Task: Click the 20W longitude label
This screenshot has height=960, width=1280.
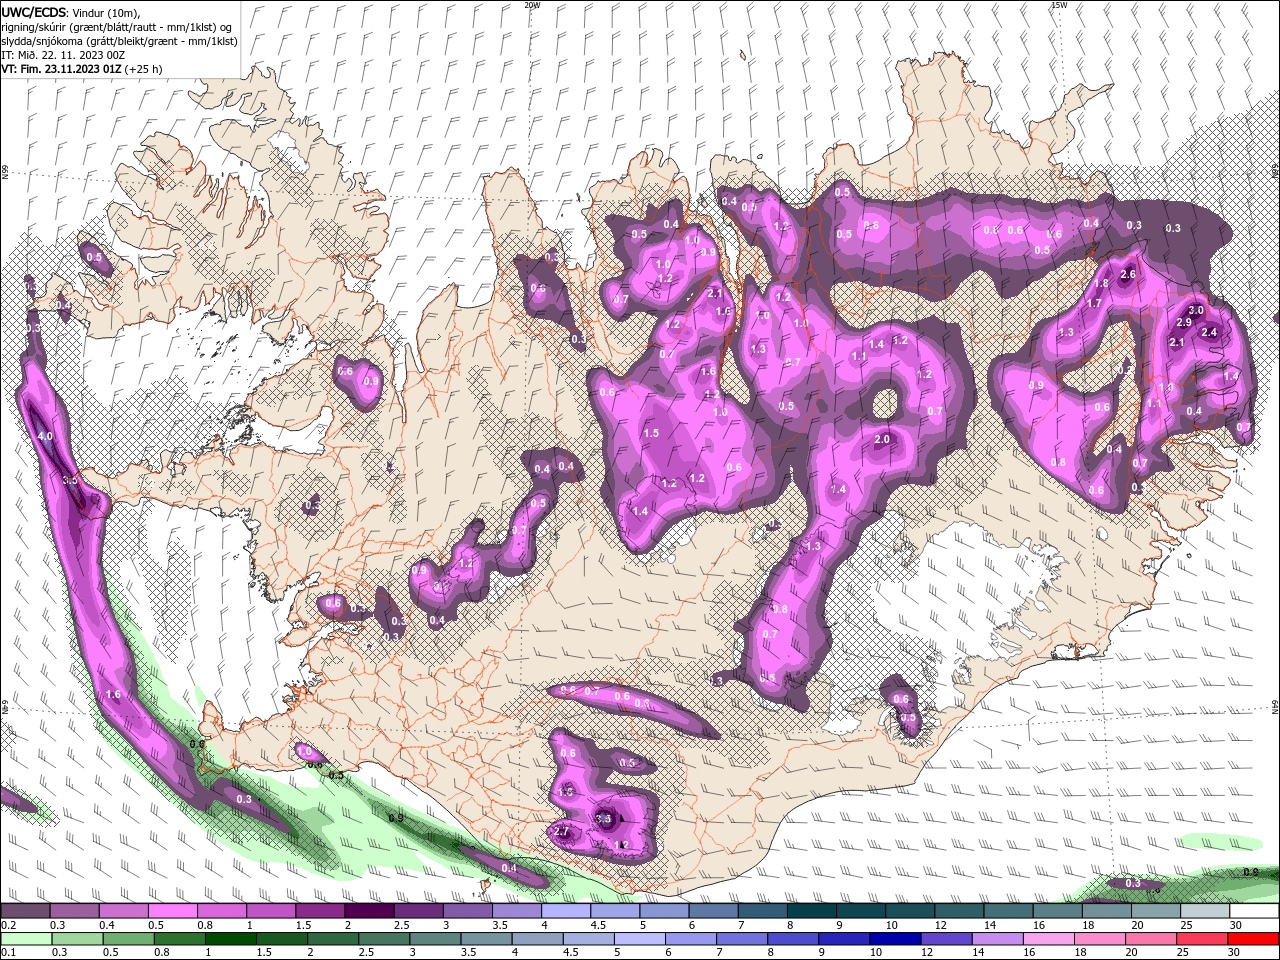Action: click(x=532, y=5)
